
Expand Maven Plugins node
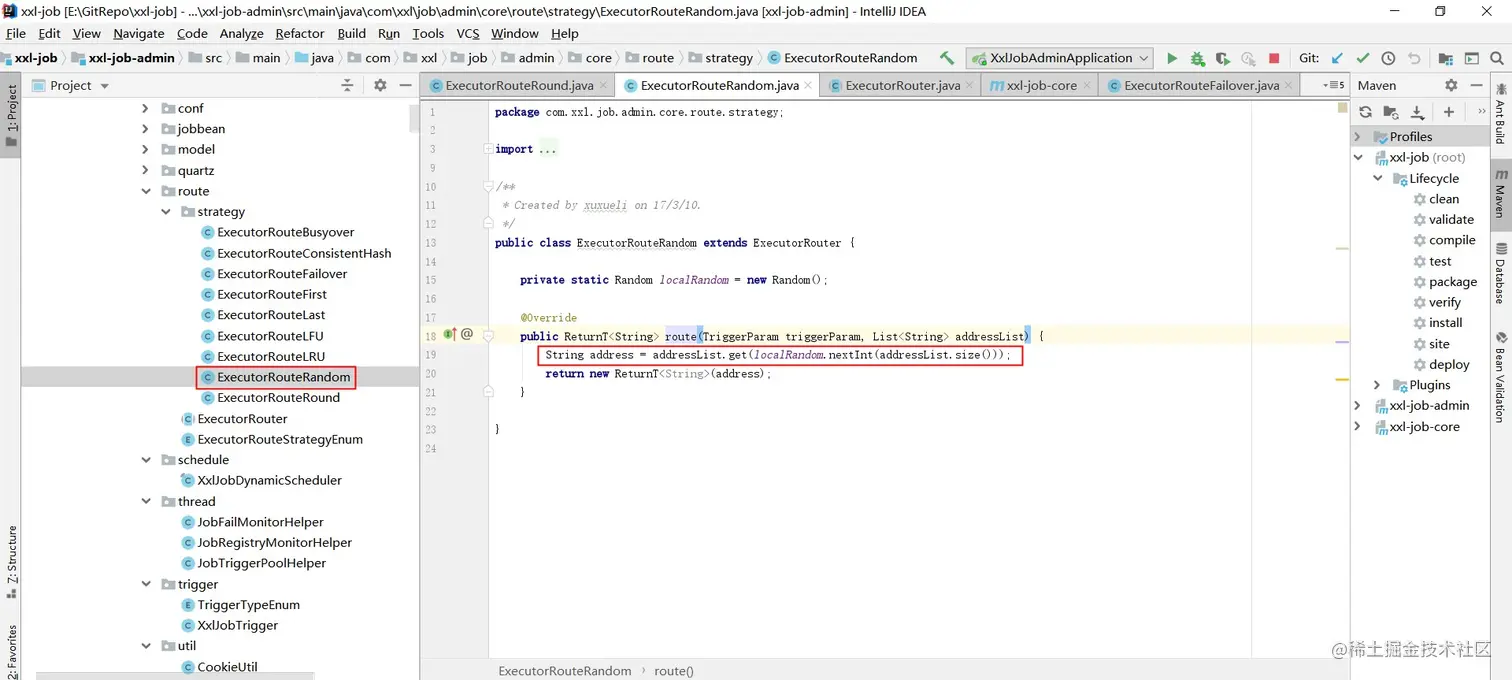(1378, 385)
